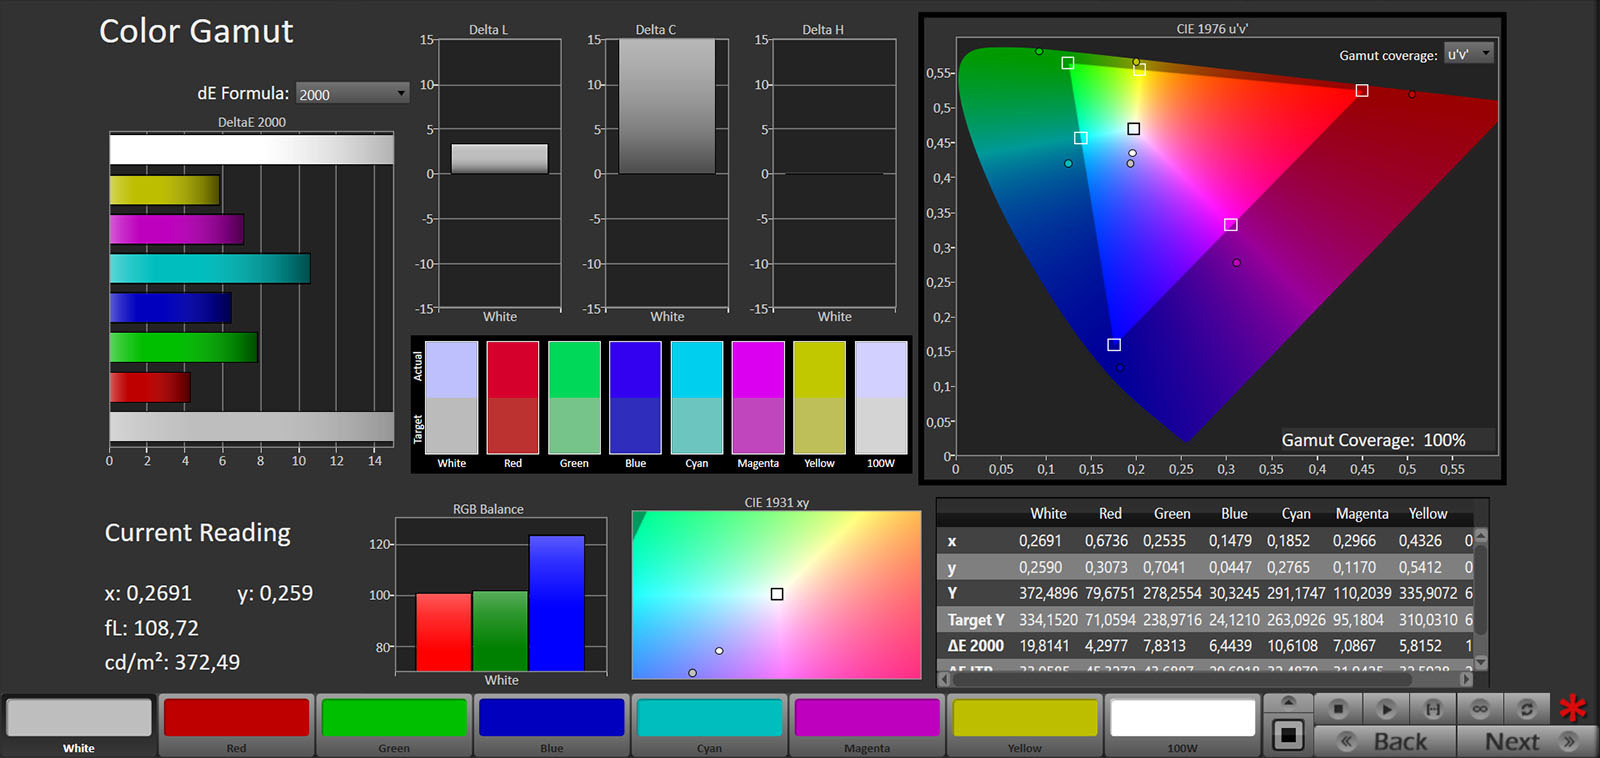Select the Magenta color patch
The height and width of the screenshot is (758, 1600).
[867, 718]
